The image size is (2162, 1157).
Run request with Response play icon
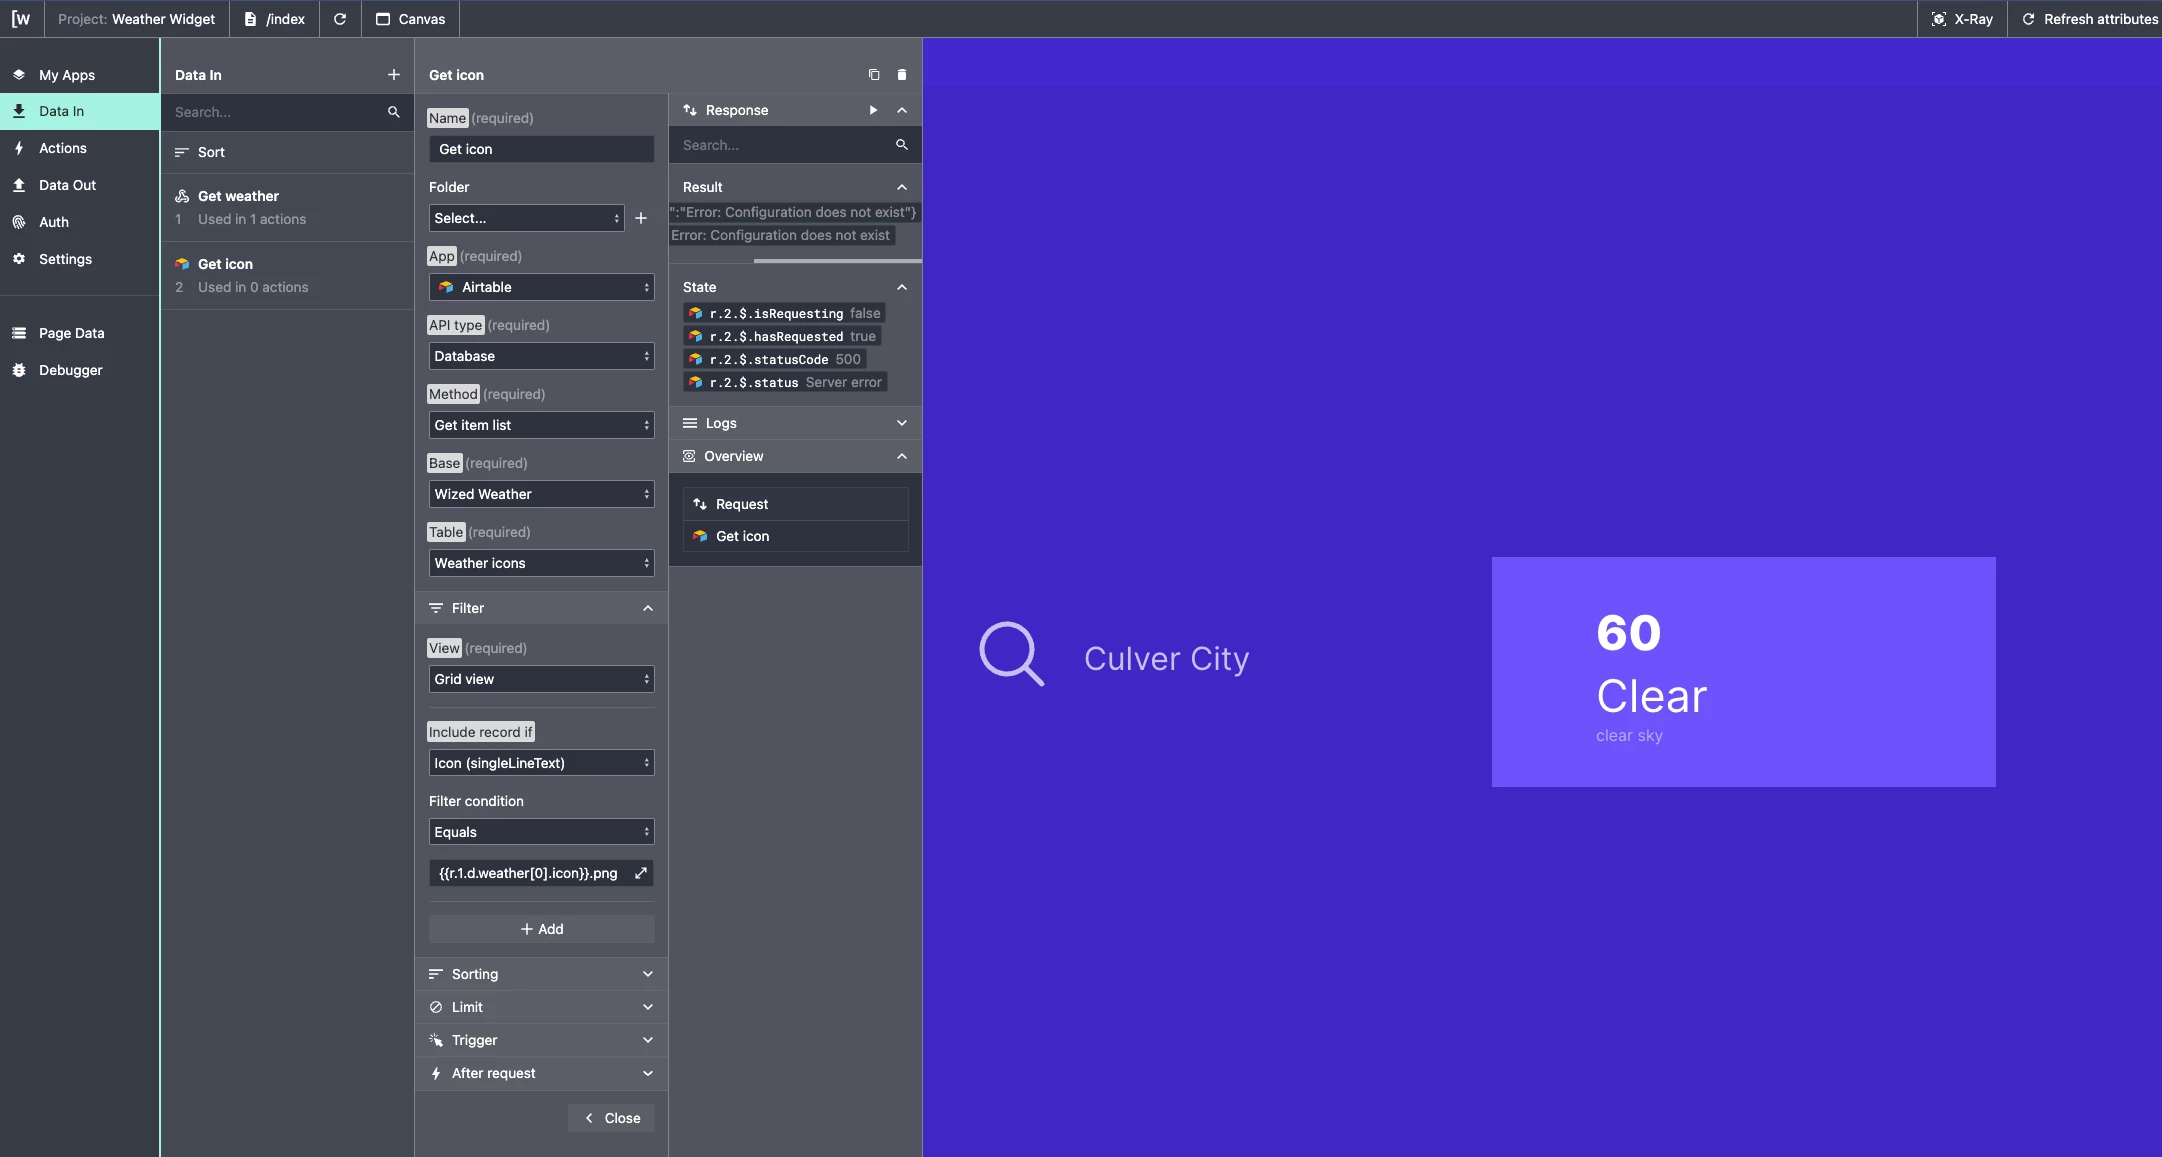coord(873,110)
